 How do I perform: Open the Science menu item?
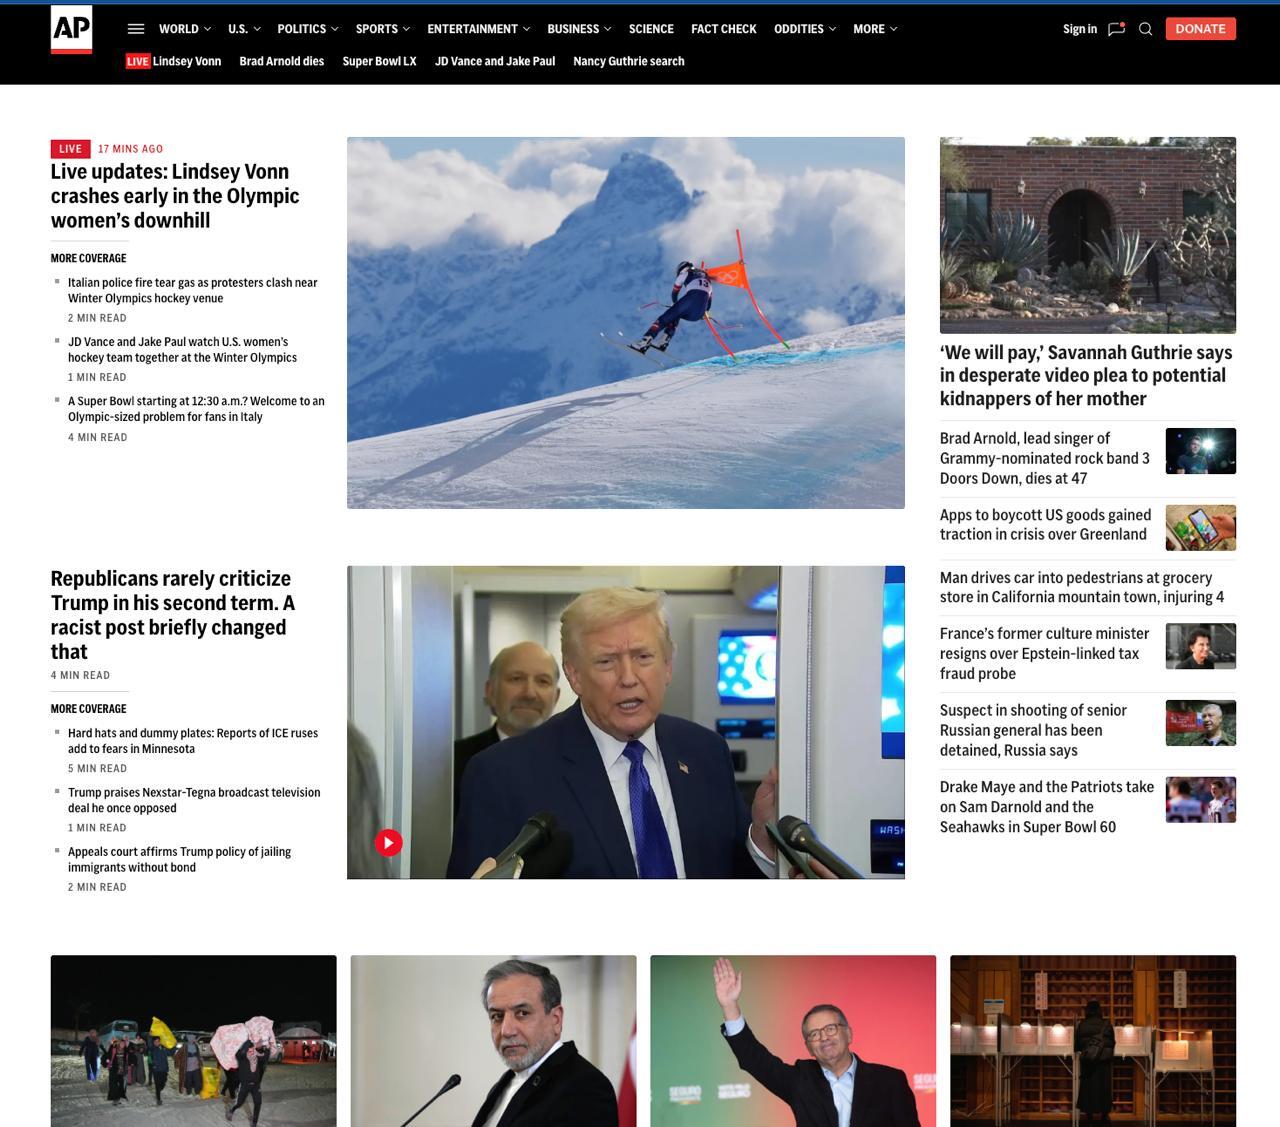651,29
